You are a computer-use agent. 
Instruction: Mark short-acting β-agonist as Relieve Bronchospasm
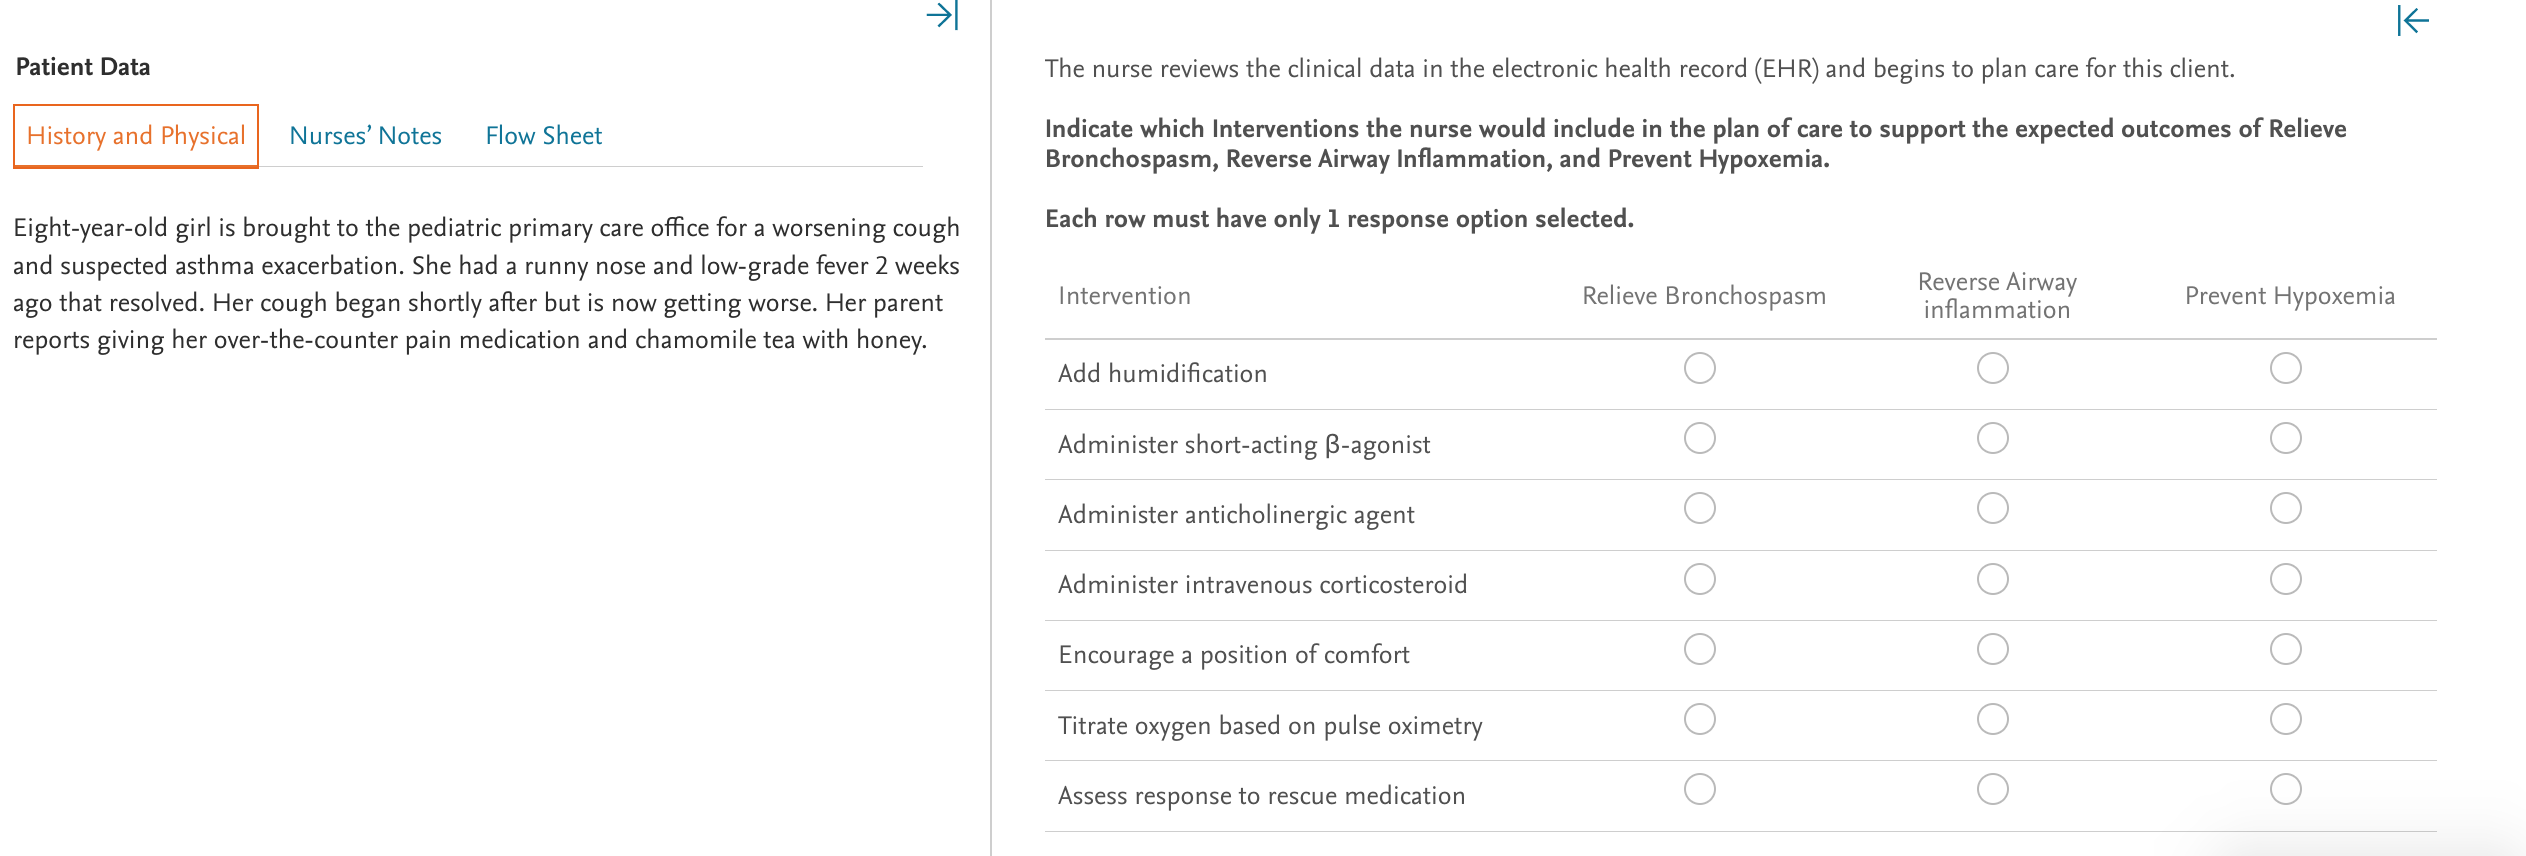pos(1701,438)
